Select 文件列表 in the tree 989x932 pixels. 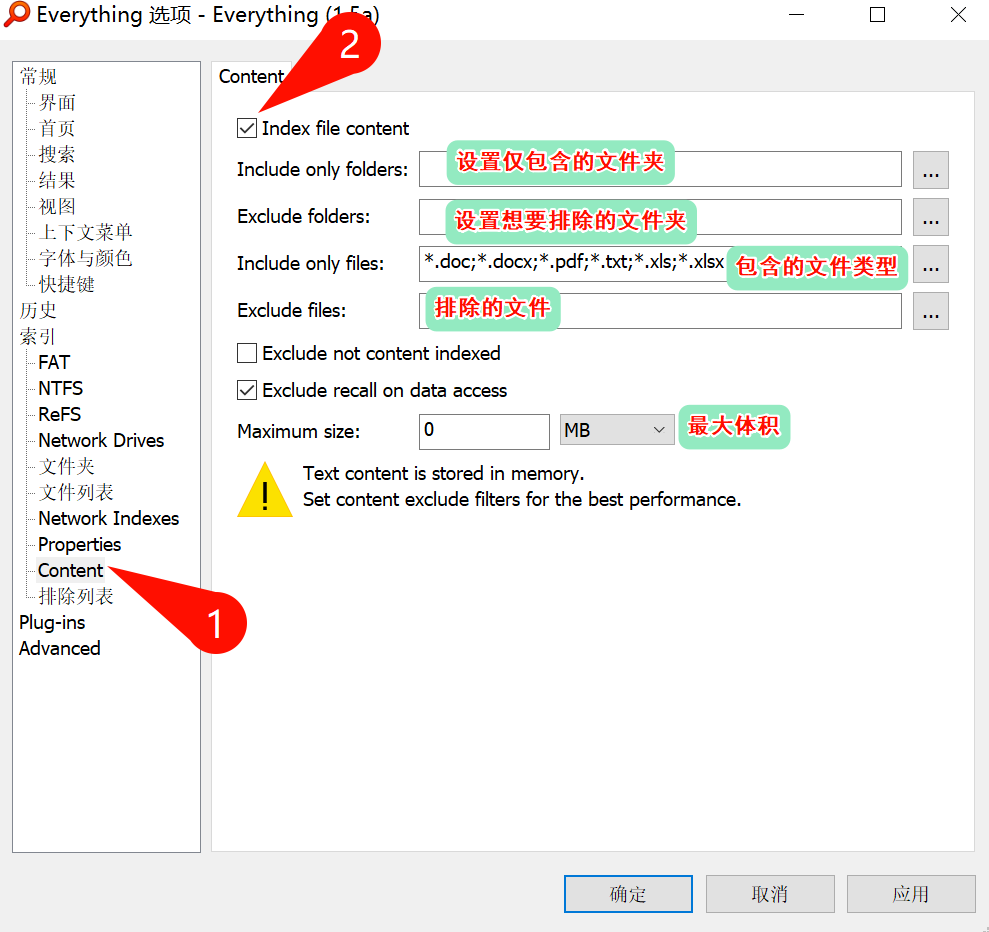click(x=76, y=492)
